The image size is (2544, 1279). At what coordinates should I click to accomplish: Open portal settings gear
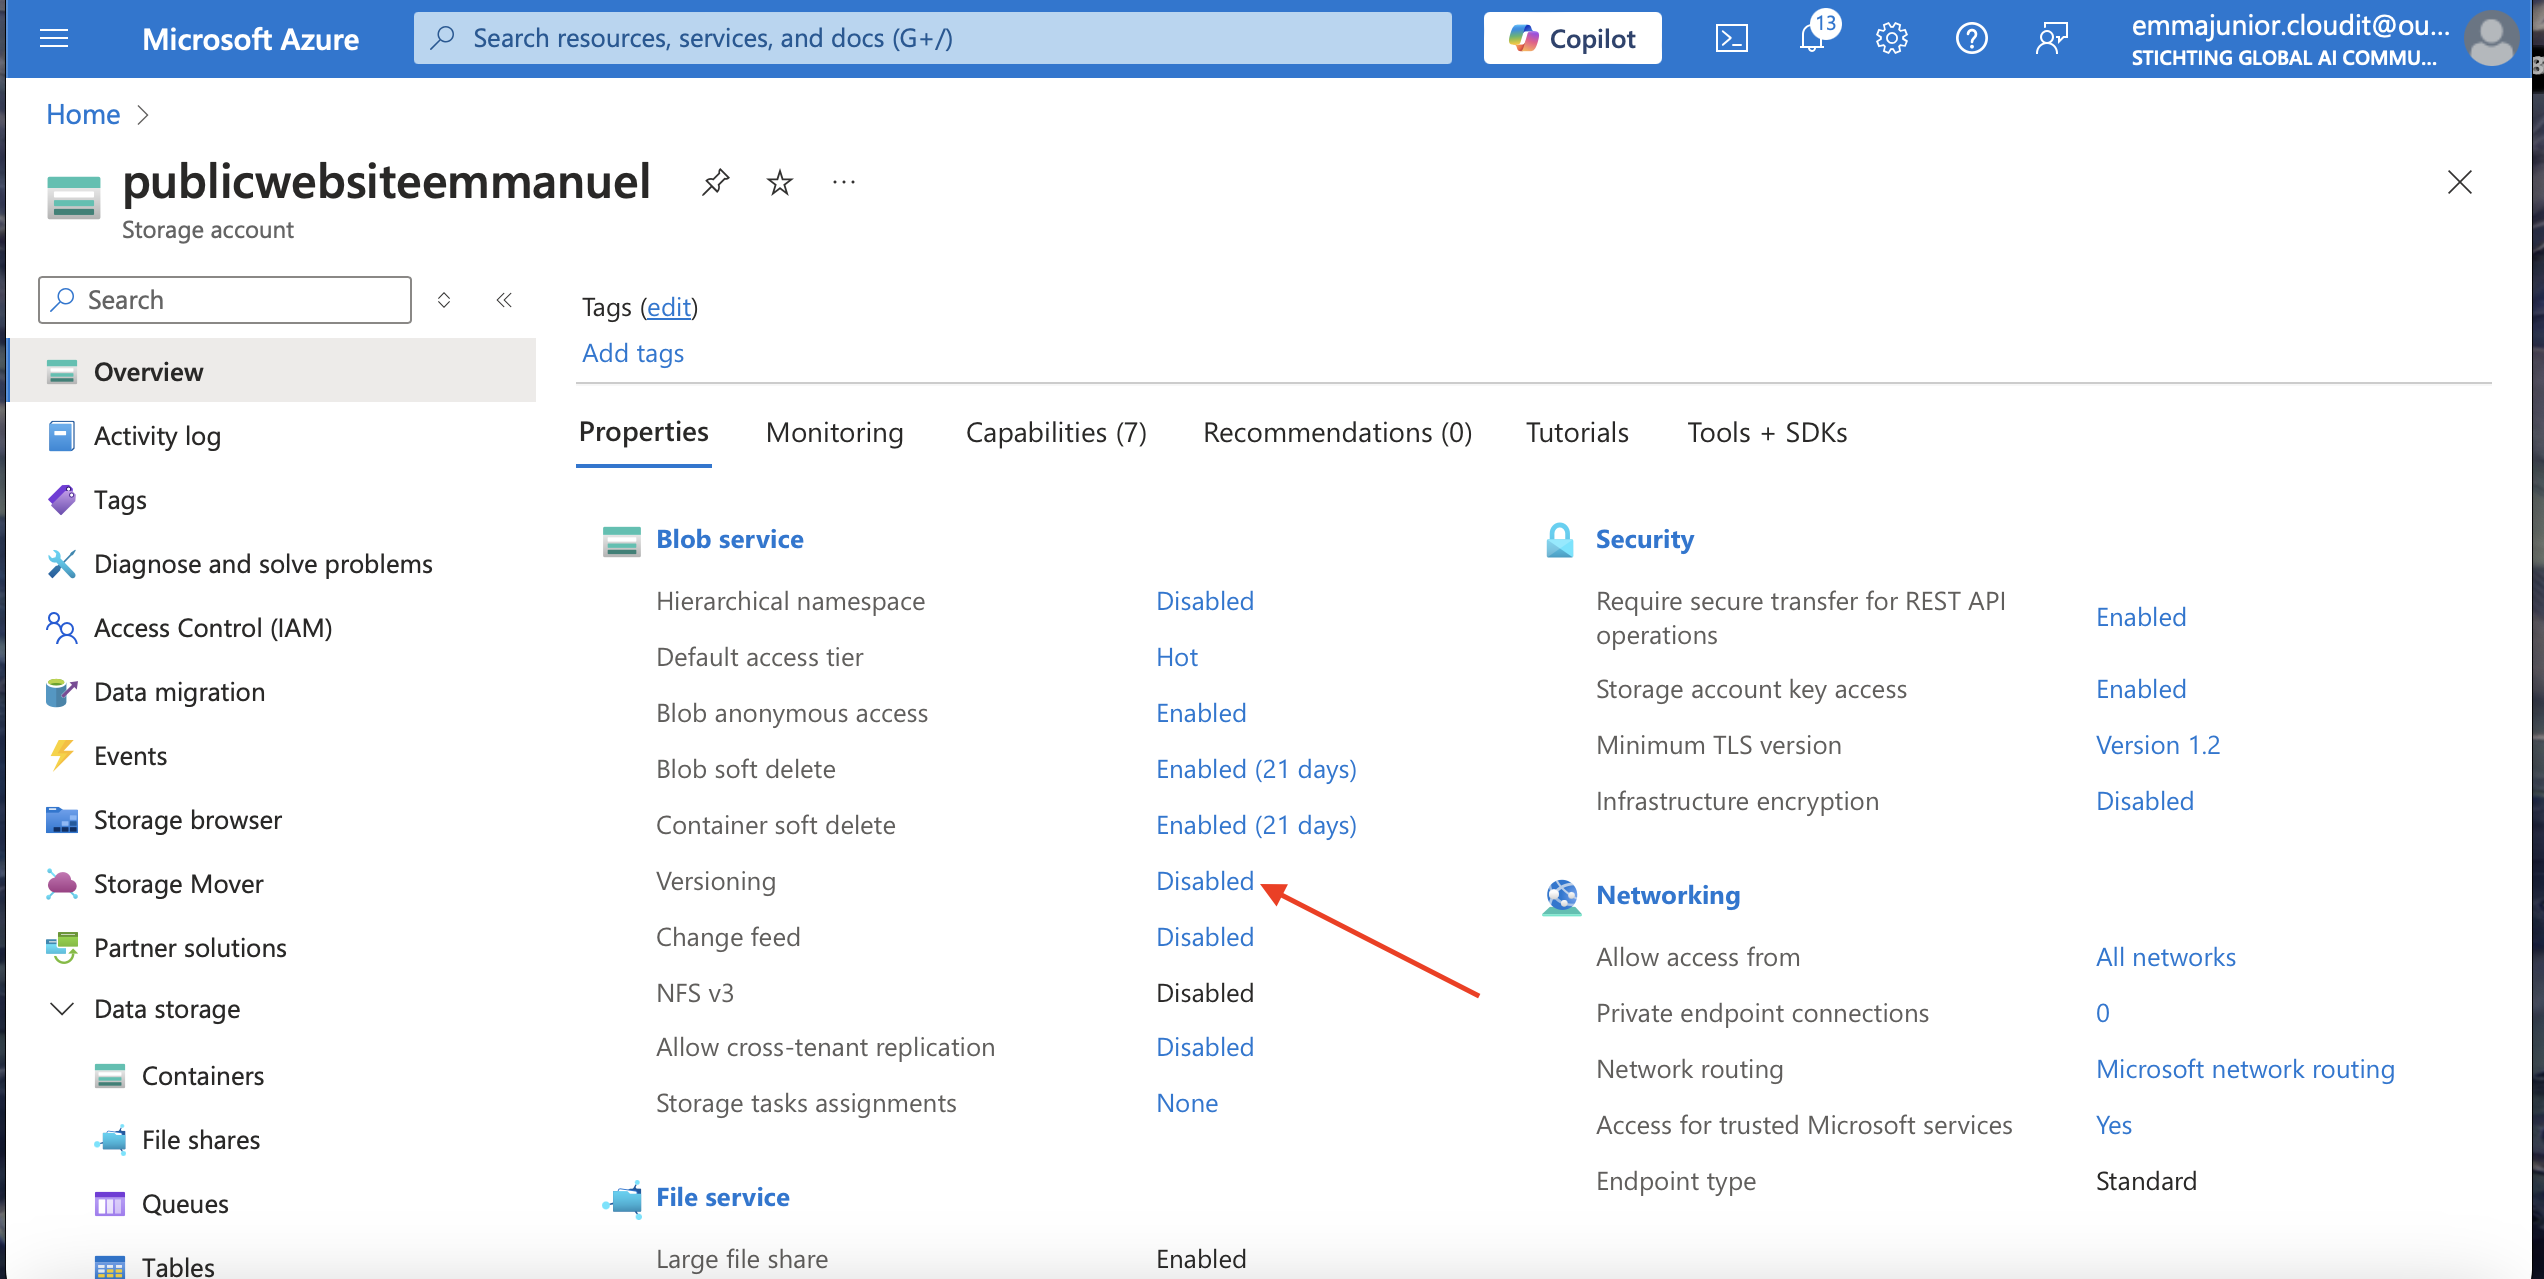coord(1891,38)
